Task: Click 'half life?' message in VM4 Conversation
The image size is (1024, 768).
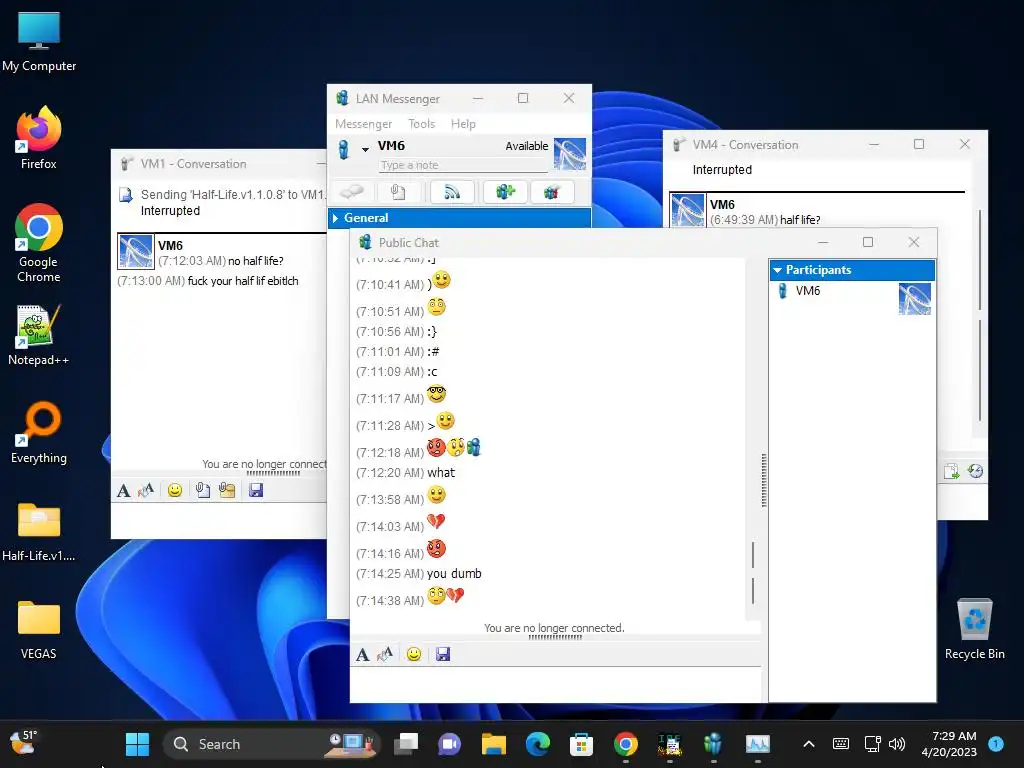Action: click(x=800, y=219)
